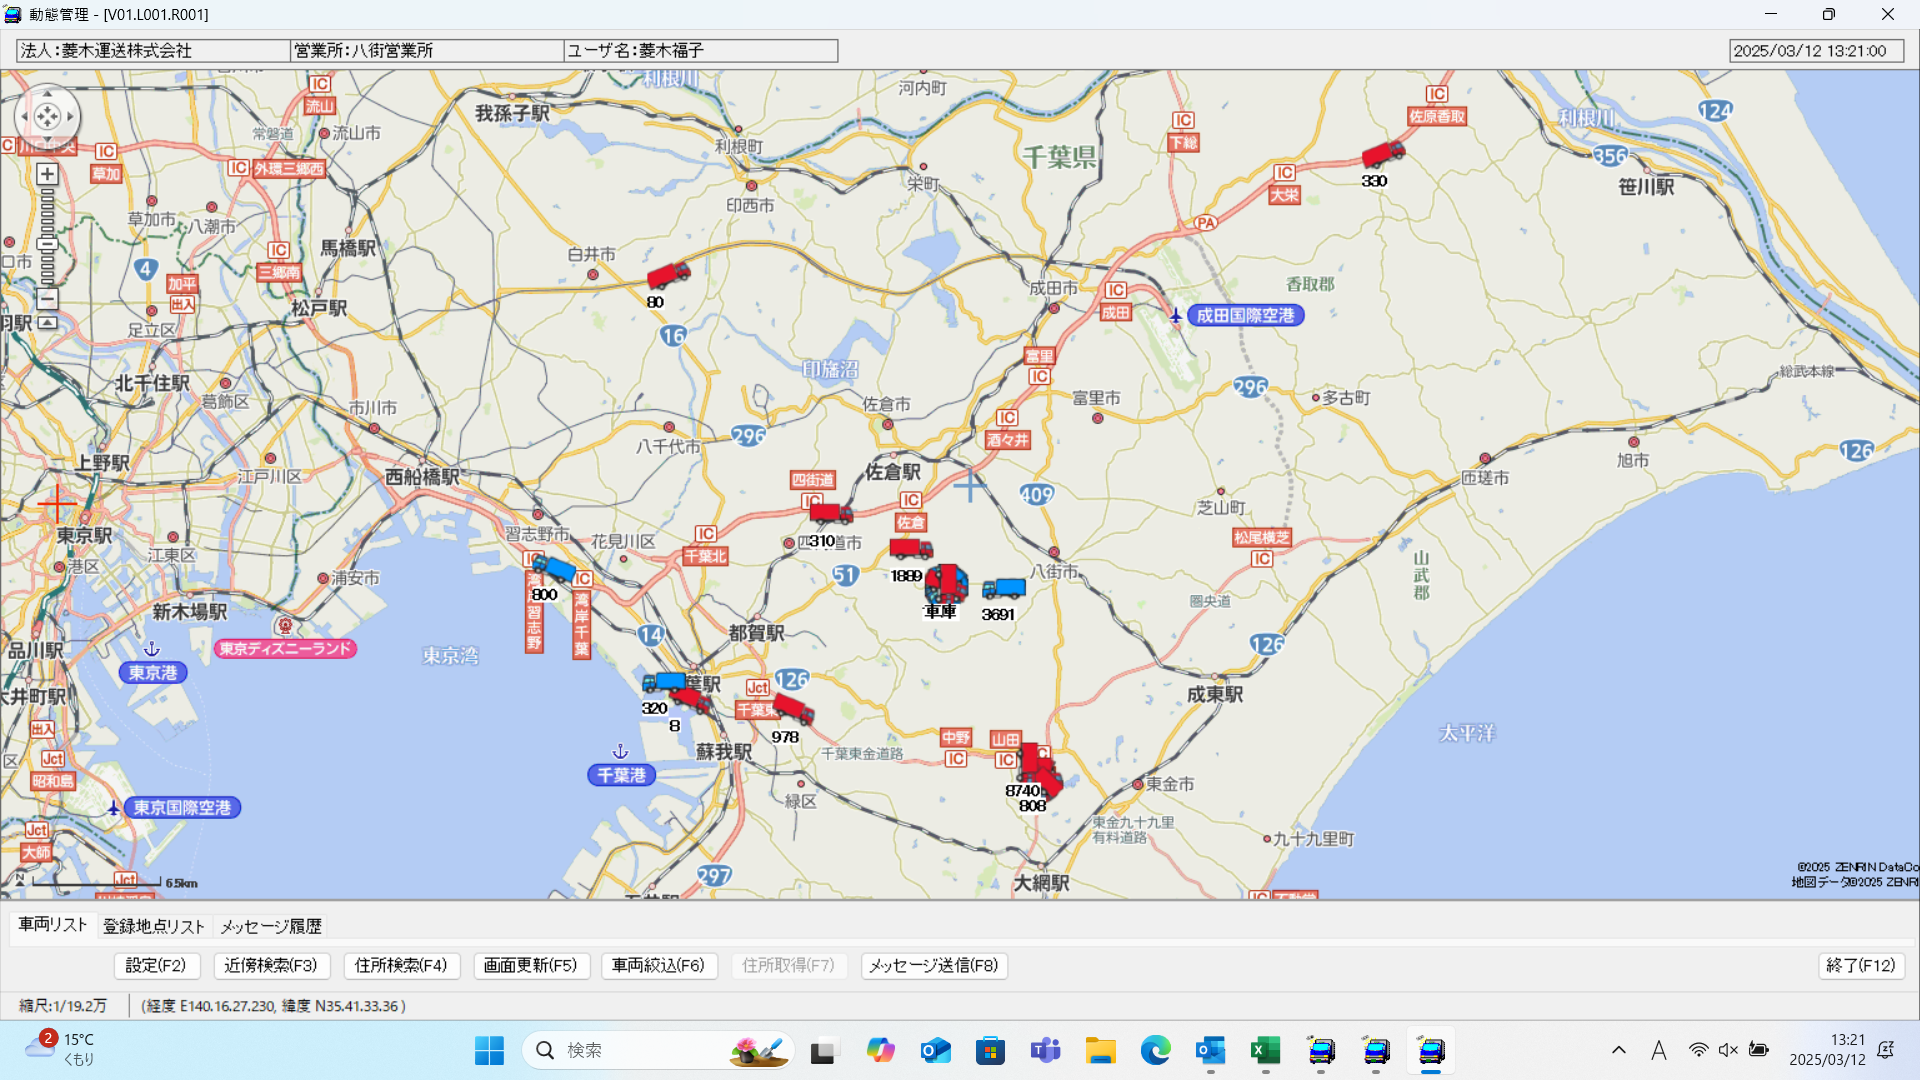
Task: Click the map pan-up arrow
Action: (x=47, y=94)
